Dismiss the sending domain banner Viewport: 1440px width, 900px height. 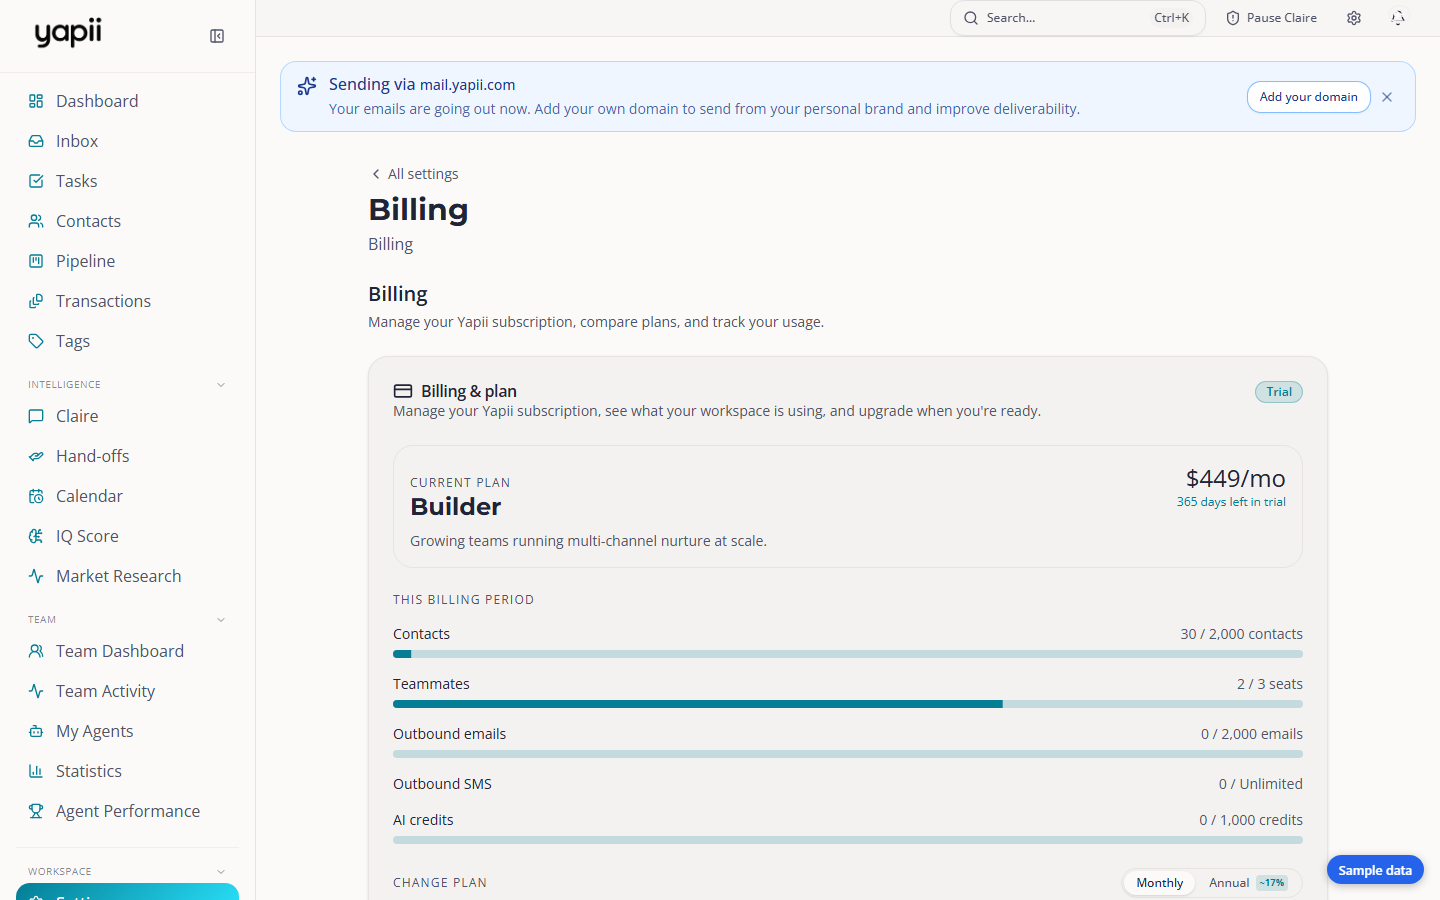coord(1387,97)
